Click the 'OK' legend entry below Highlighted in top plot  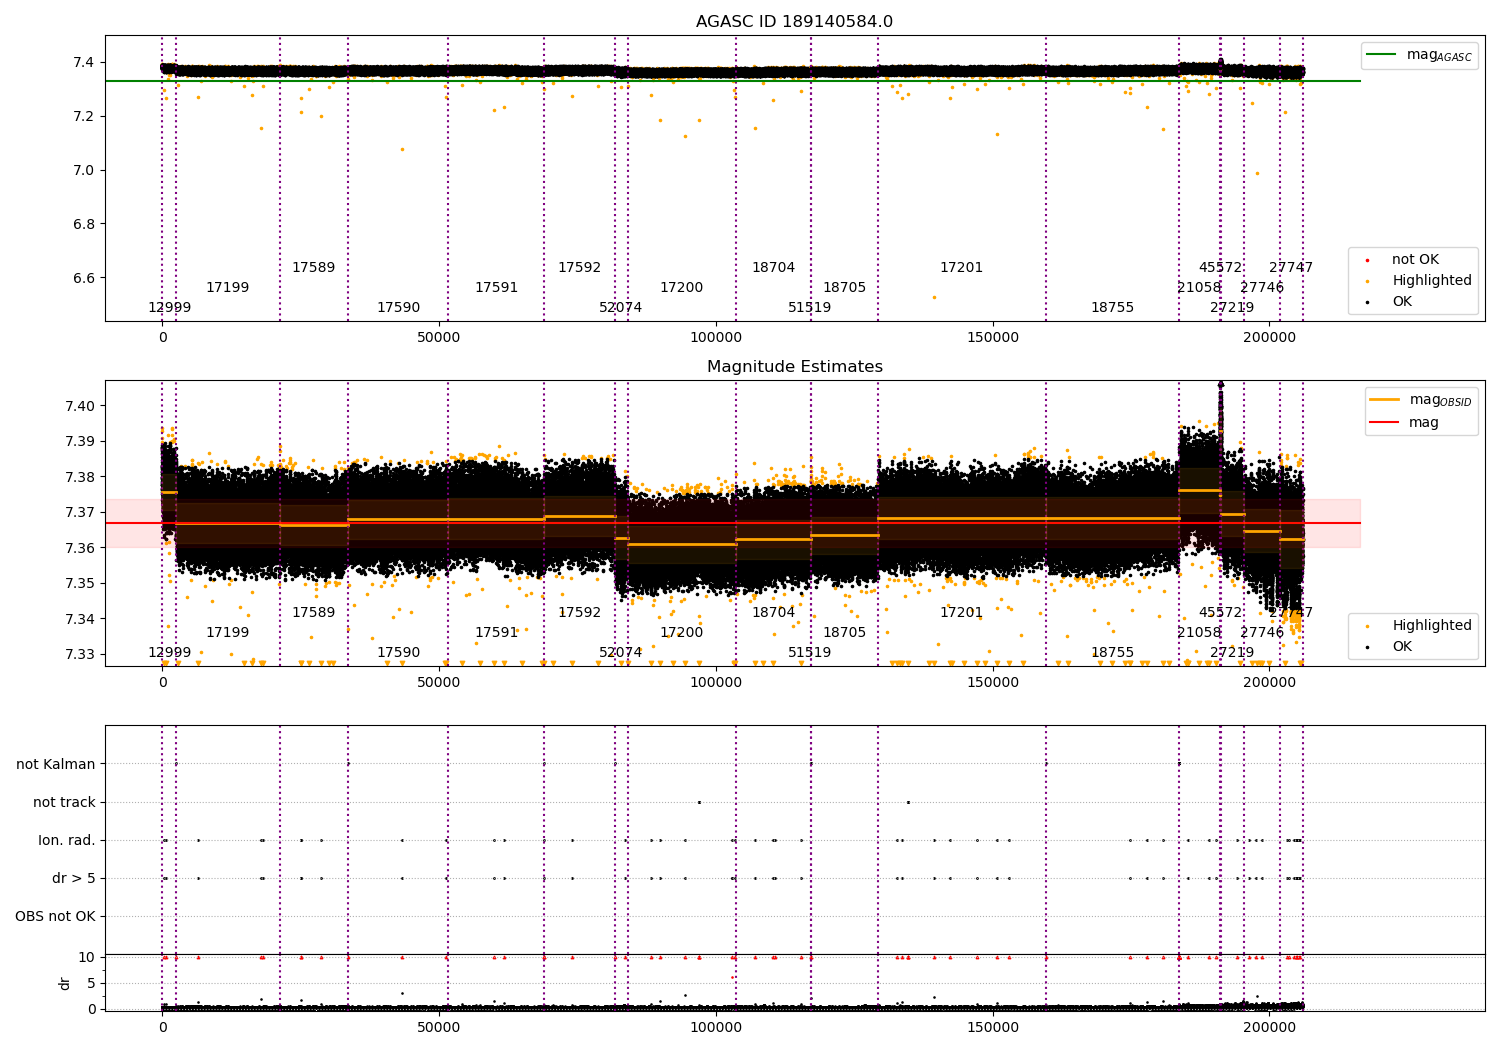(1390, 302)
